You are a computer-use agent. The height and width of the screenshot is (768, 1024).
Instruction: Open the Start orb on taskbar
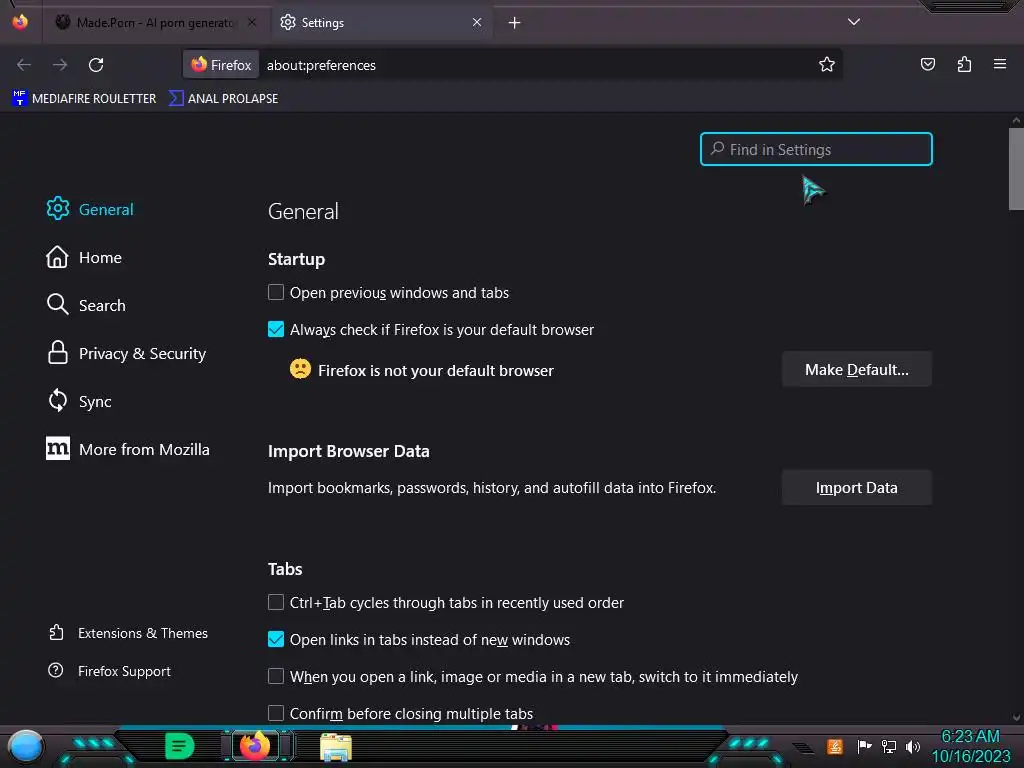(x=26, y=747)
